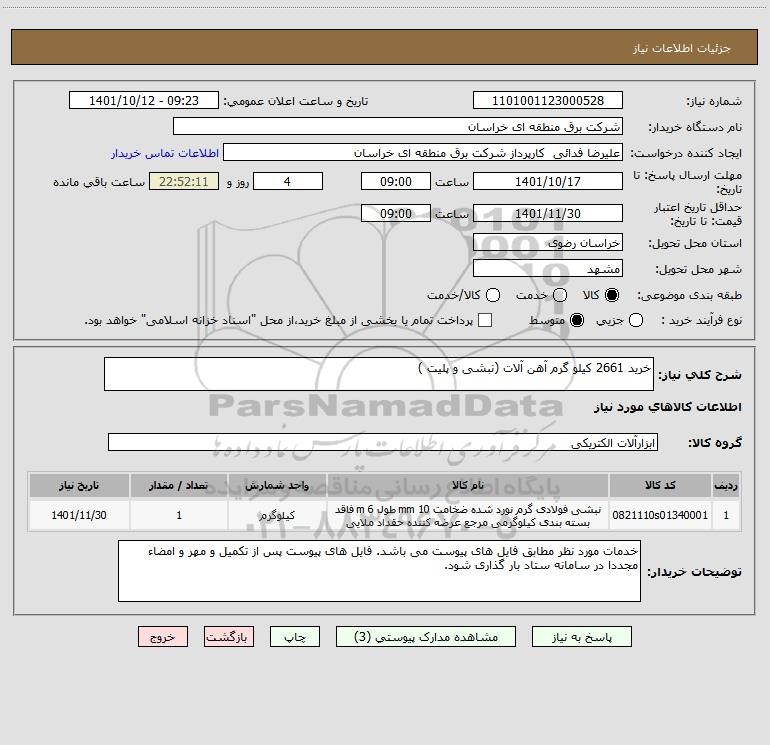Click response deadline date 1401/10/17
The width and height of the screenshot is (770, 745).
coord(548,181)
